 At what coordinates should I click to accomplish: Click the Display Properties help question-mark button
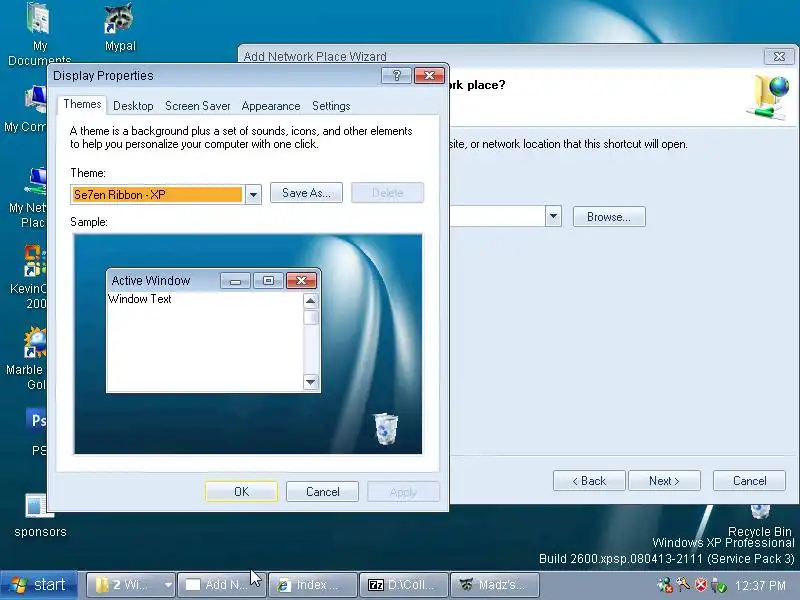point(396,76)
